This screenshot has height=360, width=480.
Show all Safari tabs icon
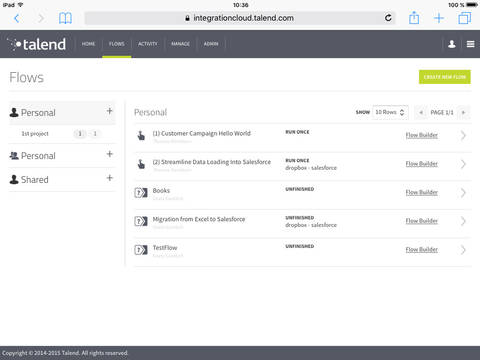pos(465,18)
